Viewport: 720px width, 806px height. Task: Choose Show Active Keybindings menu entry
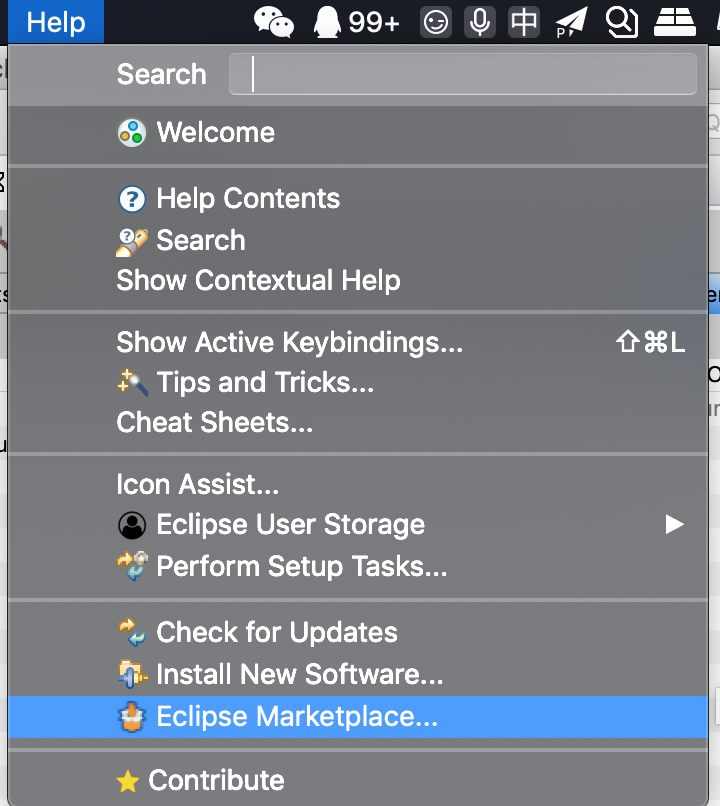tap(290, 343)
